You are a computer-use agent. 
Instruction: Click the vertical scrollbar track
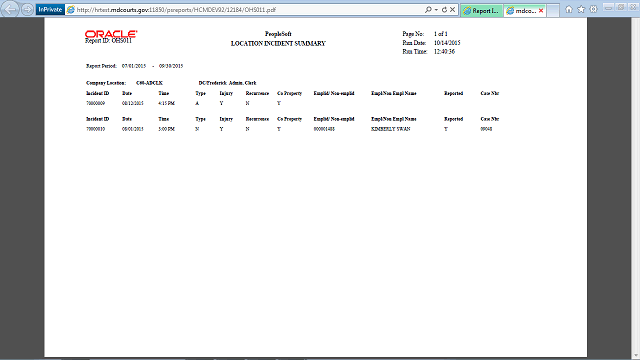[x=636, y=184]
